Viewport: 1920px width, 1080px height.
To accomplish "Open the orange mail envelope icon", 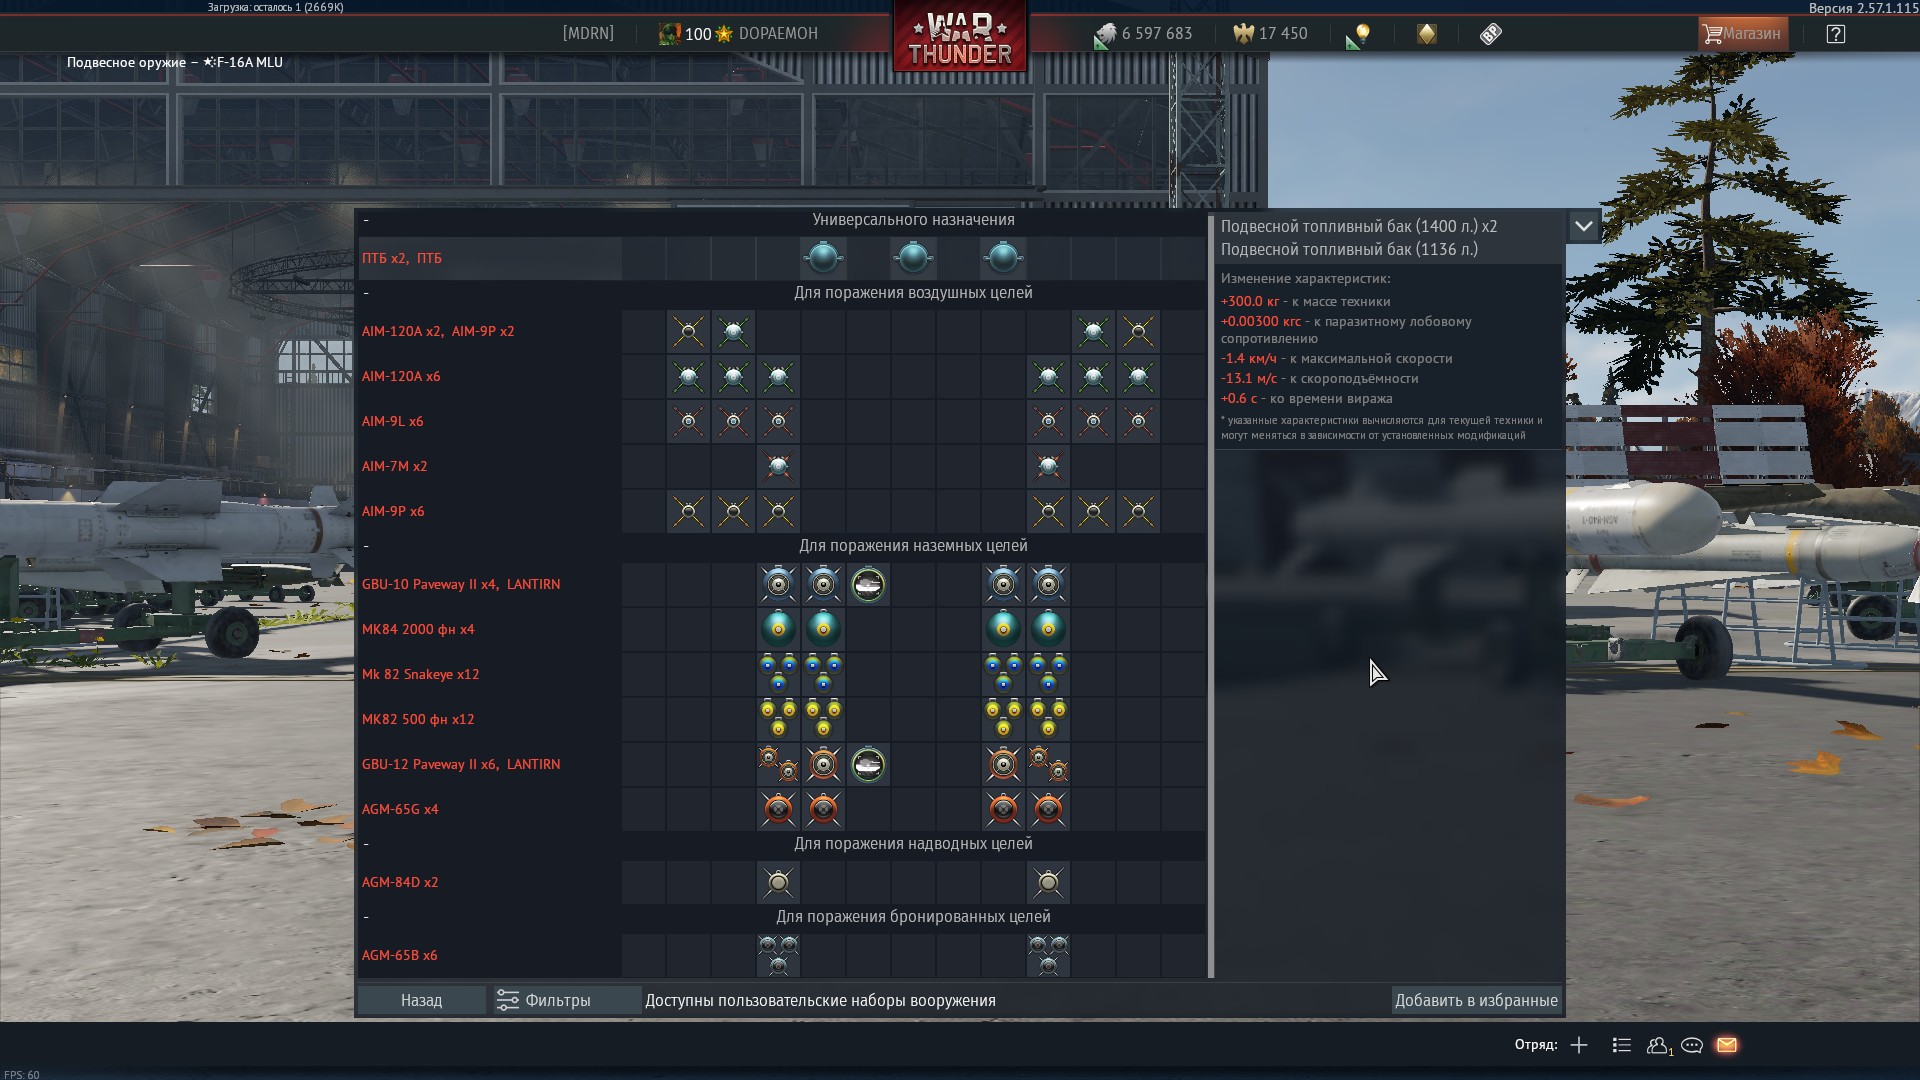I will [x=1727, y=1045].
